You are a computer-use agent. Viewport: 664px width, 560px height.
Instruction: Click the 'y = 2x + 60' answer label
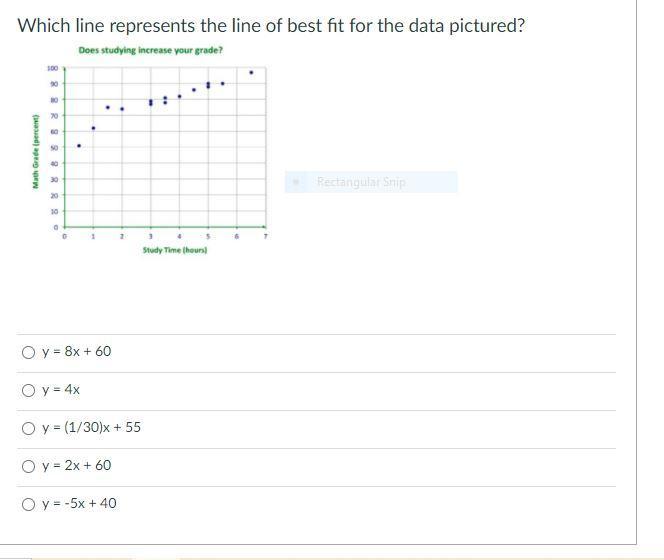tap(77, 466)
